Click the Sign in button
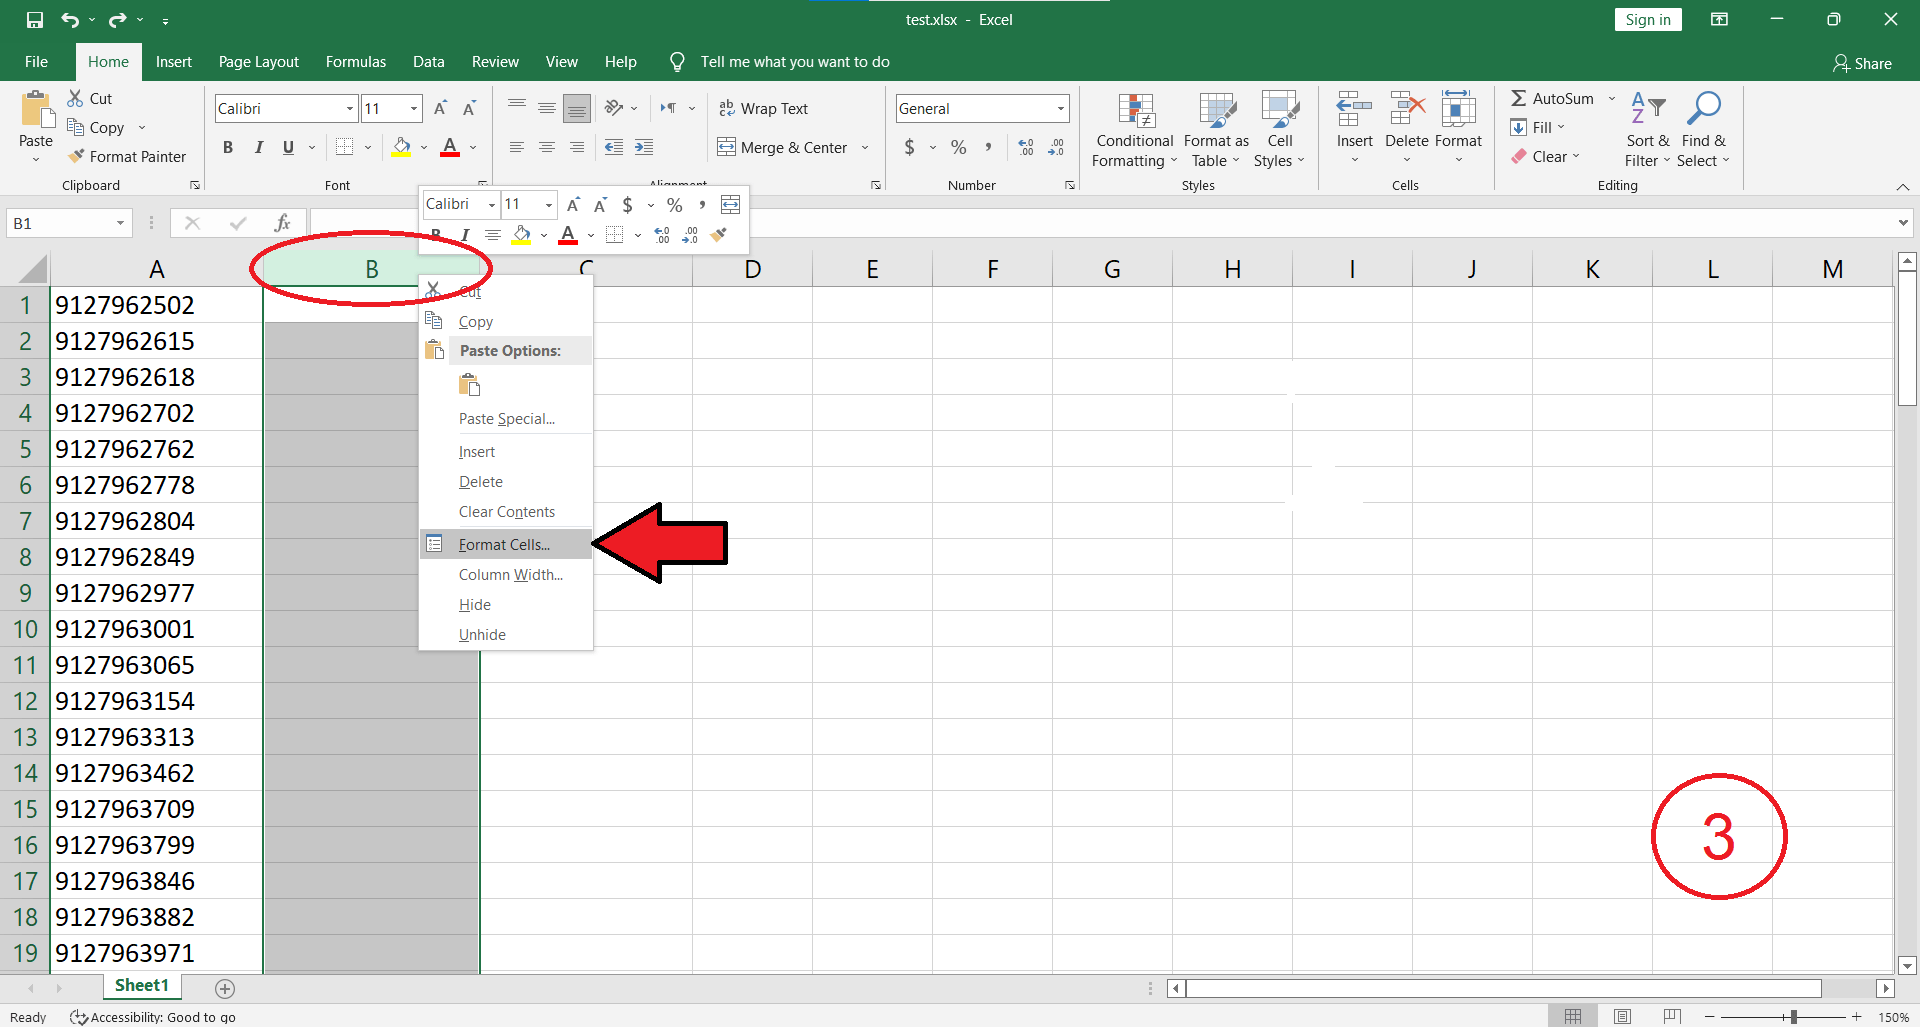The image size is (1920, 1027). pos(1647,20)
